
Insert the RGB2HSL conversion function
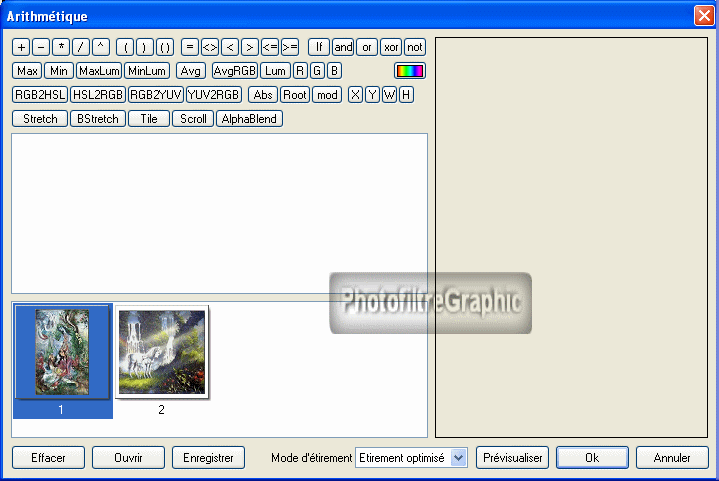pyautogui.click(x=40, y=95)
